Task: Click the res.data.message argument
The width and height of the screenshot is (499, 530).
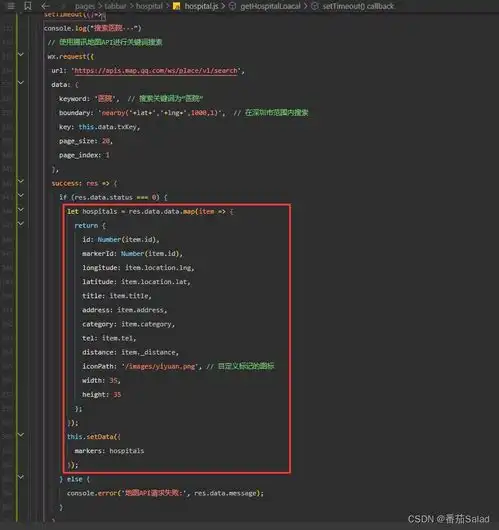Action: pos(225,493)
